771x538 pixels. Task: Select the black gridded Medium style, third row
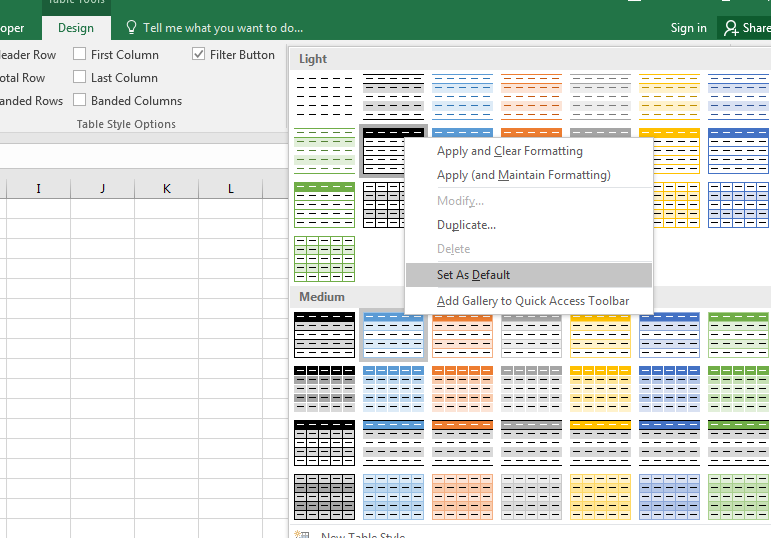tap(325, 443)
